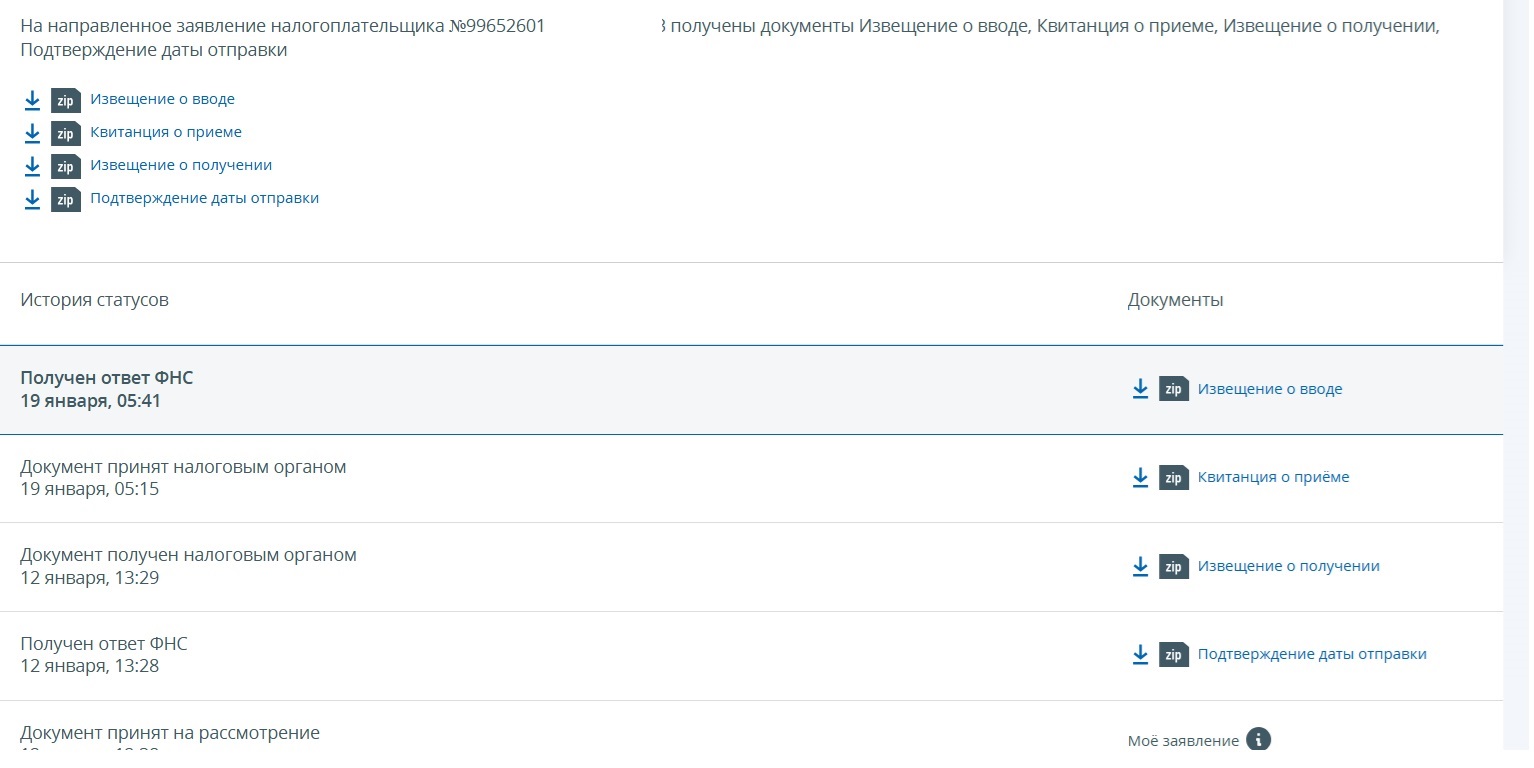Open Извещение о вводе link in Документы column
1534x768 pixels.
pyautogui.click(x=1270, y=389)
